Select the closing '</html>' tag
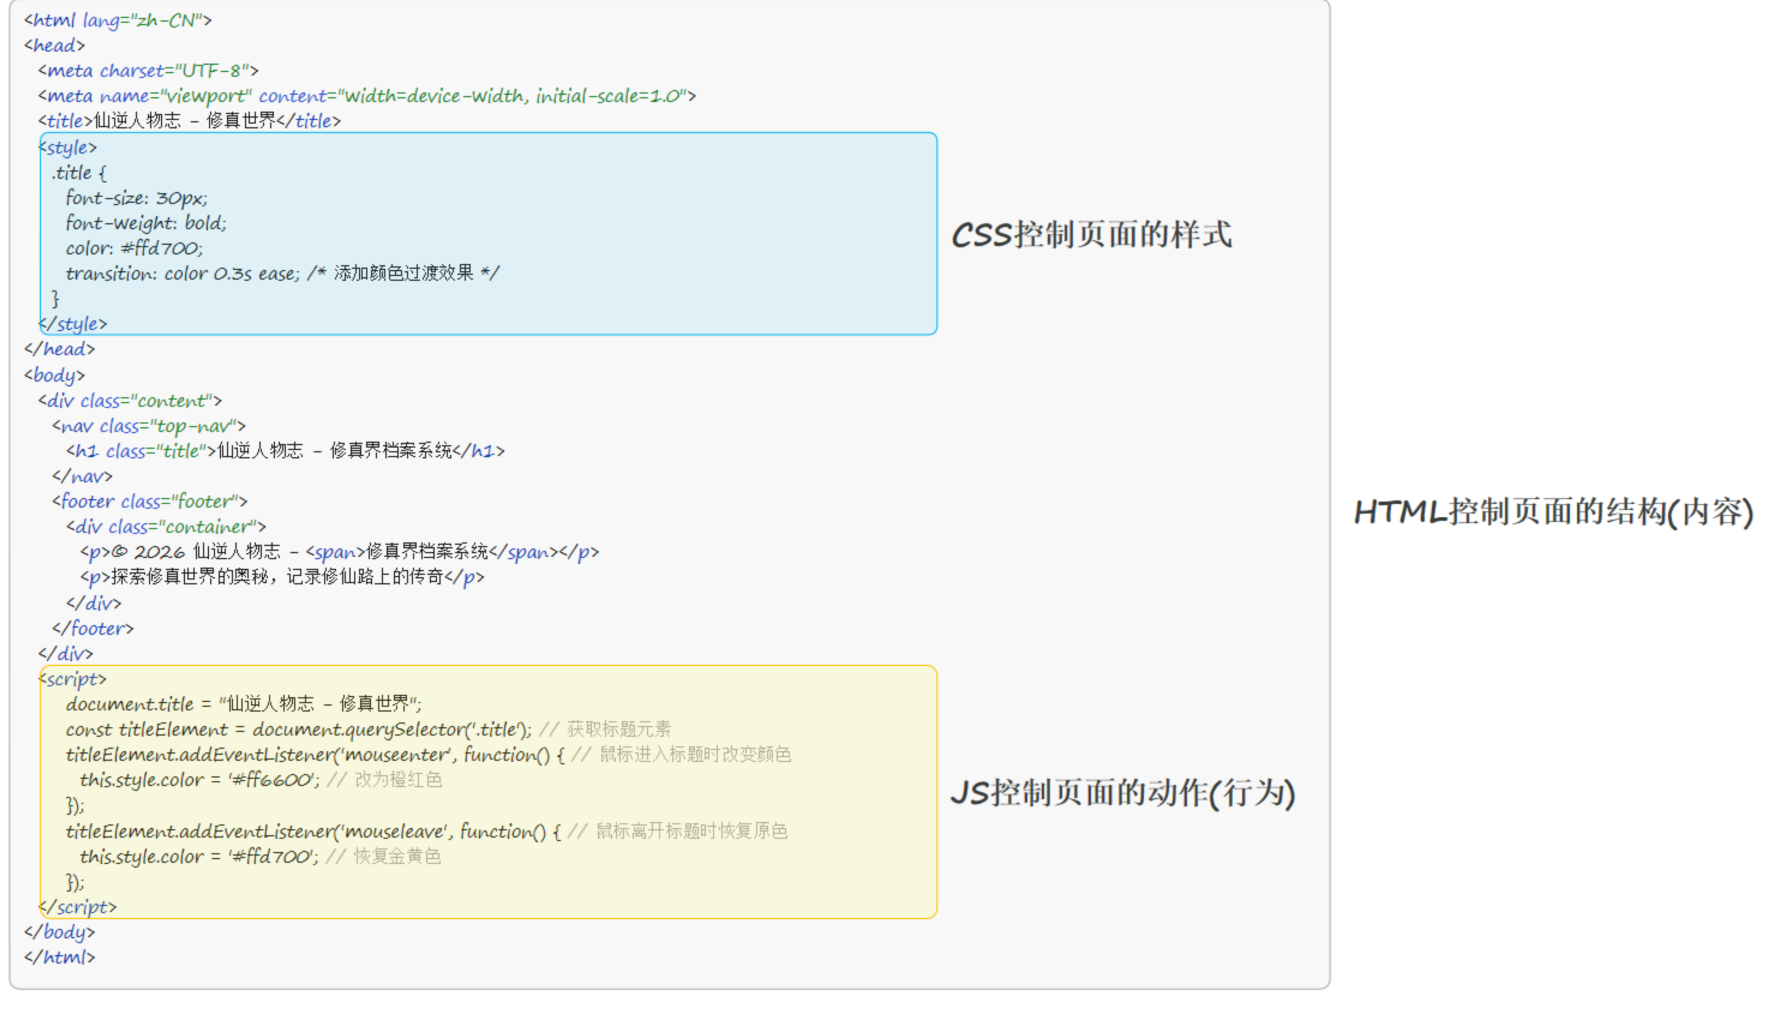The height and width of the screenshot is (1022, 1791). pos(60,957)
